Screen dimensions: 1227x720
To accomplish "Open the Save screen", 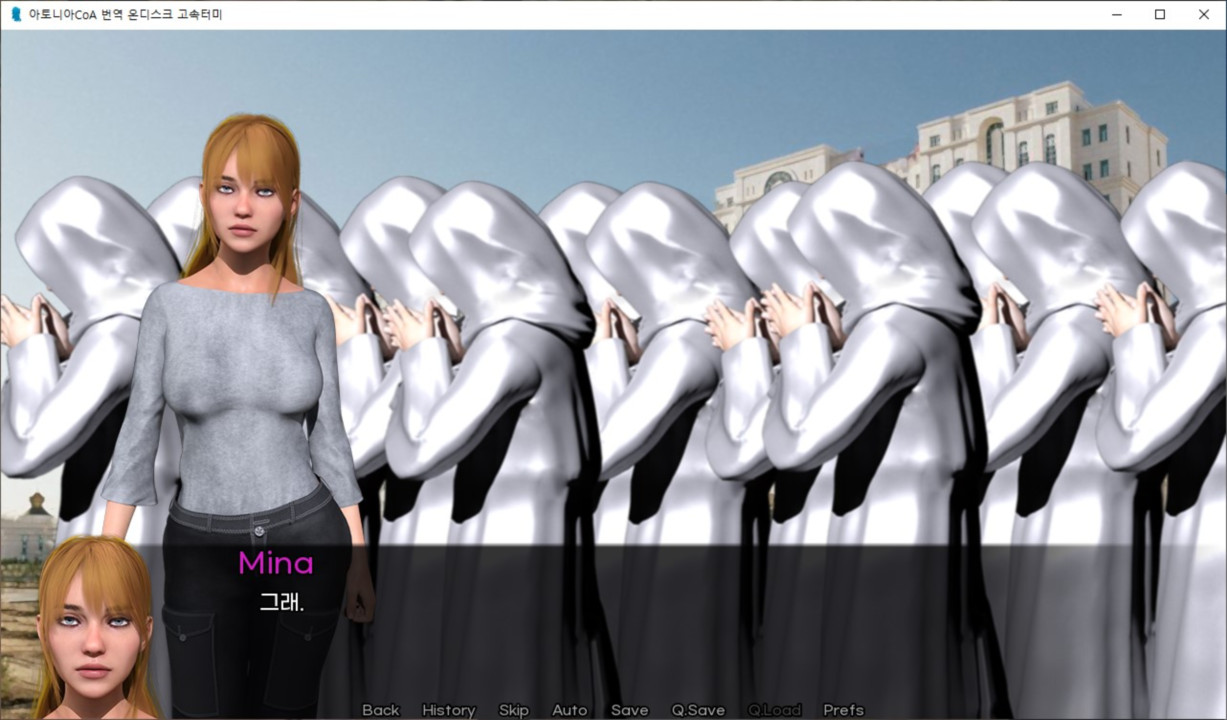I will pyautogui.click(x=629, y=710).
